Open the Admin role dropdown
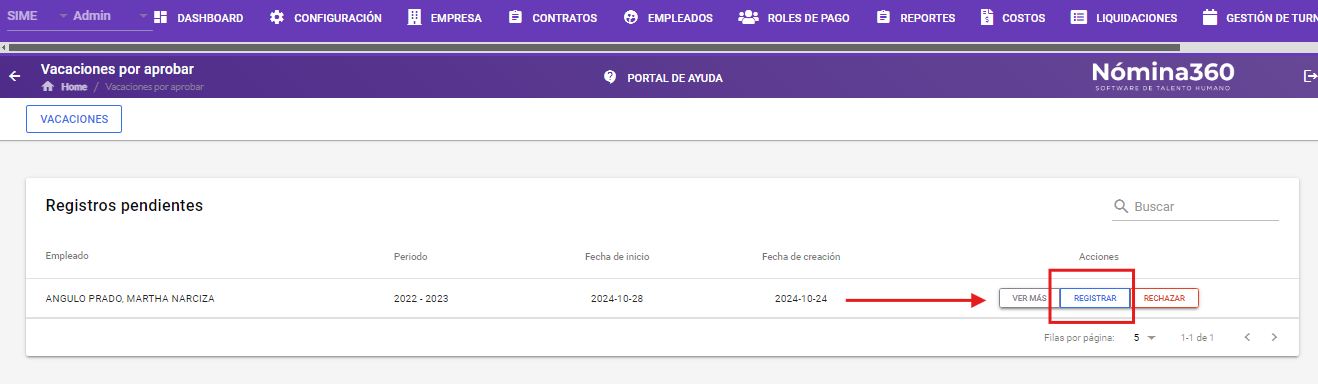The image size is (1318, 384). coord(111,17)
